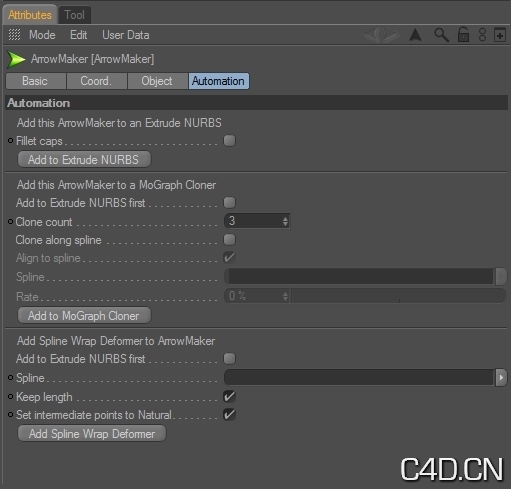
Task: Click the back/forward navigation arrows icon
Action: pos(382,35)
